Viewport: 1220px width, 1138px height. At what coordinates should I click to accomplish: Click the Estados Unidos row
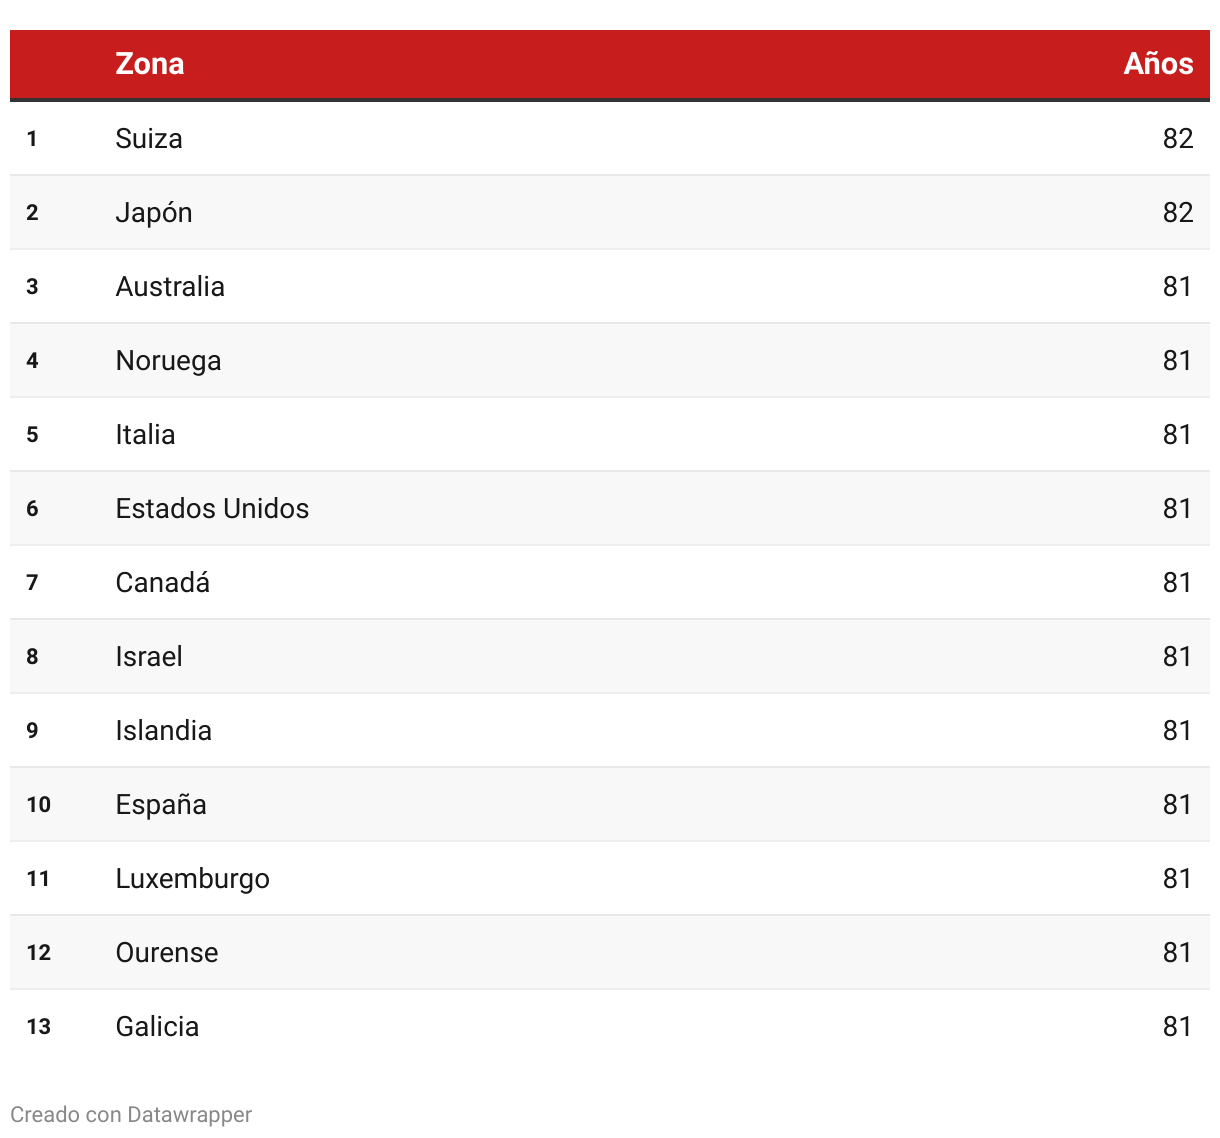pyautogui.click(x=610, y=509)
